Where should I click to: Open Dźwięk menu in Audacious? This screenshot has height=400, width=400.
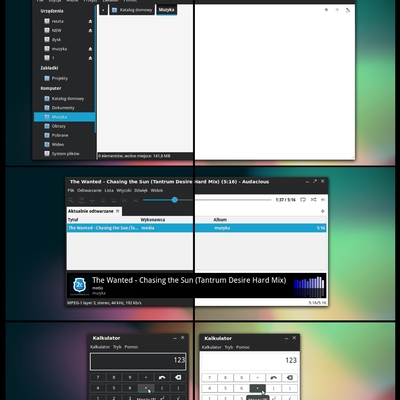tap(141, 190)
